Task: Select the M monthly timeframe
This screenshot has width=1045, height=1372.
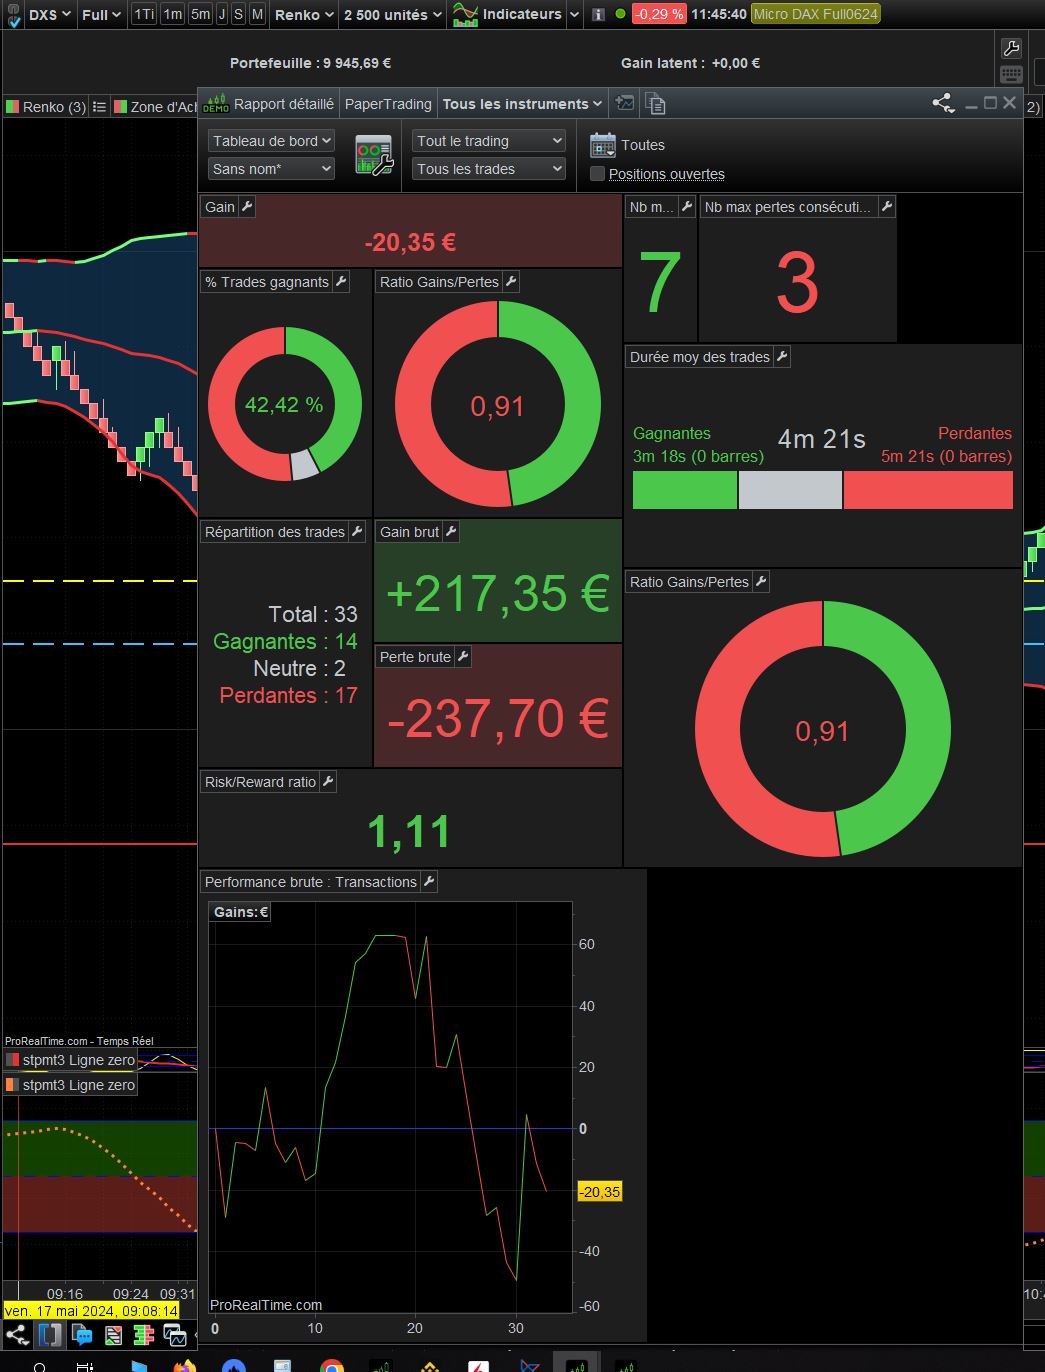Action: [x=257, y=14]
